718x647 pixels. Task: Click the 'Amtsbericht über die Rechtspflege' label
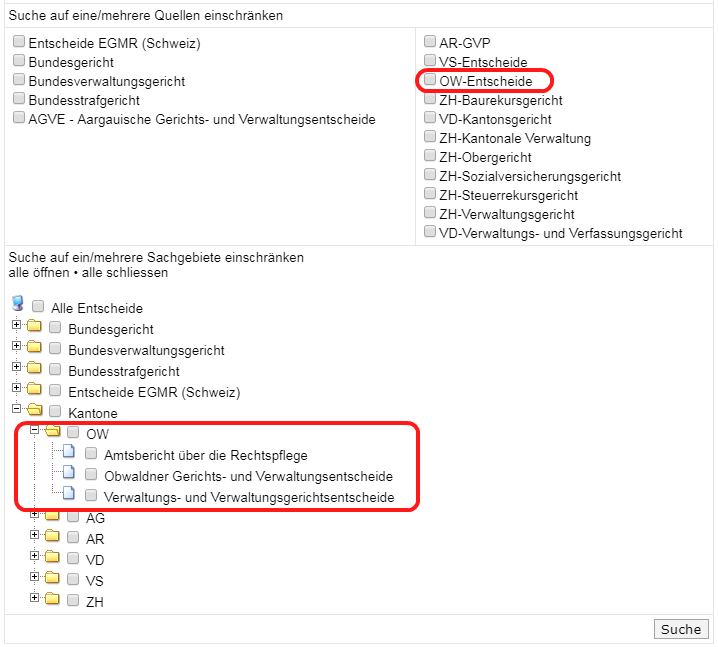[x=206, y=455]
